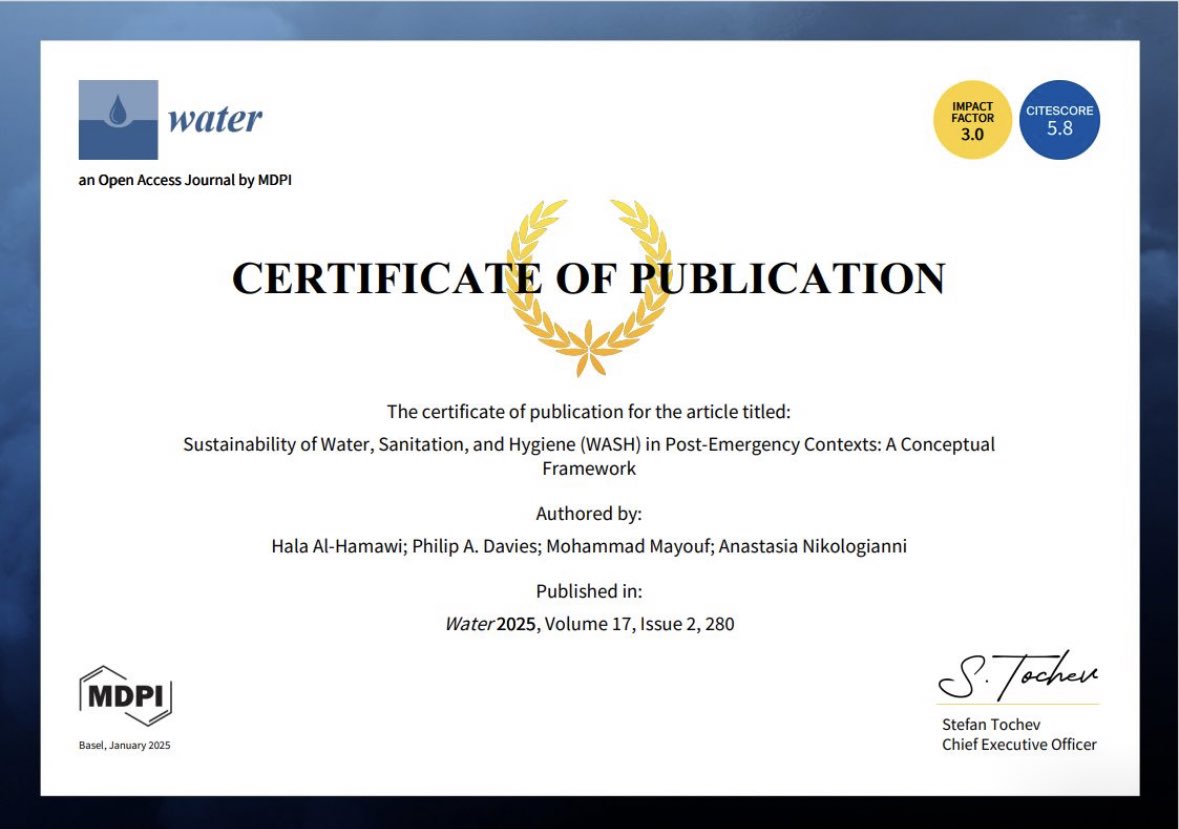Click 'an Open Access Journal by MDPI' text

point(185,180)
